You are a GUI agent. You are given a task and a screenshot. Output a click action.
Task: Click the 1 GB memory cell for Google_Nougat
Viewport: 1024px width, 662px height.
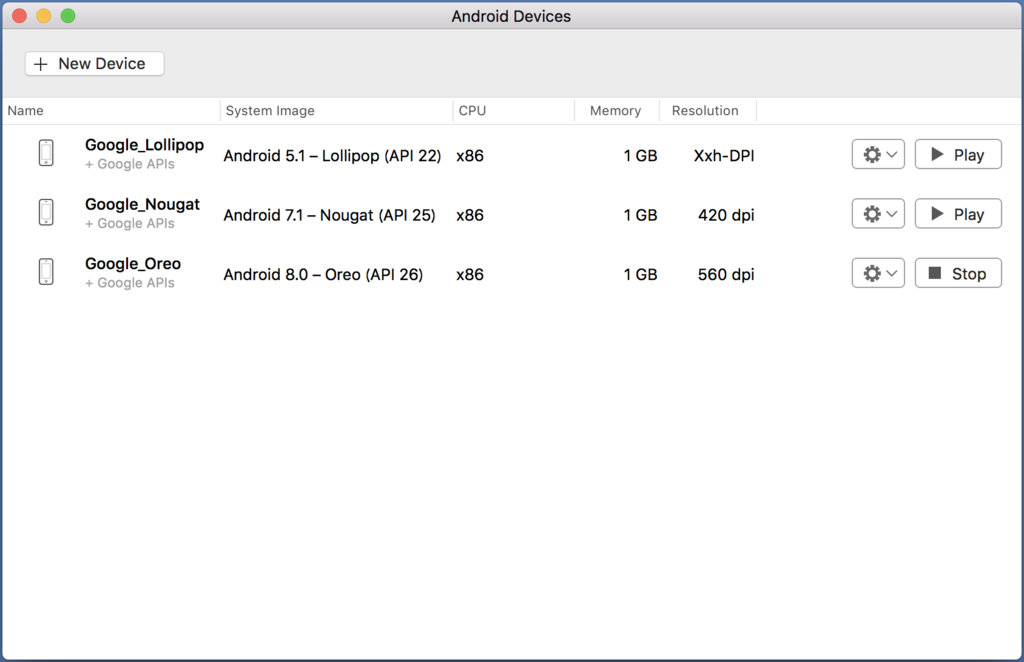coord(640,215)
